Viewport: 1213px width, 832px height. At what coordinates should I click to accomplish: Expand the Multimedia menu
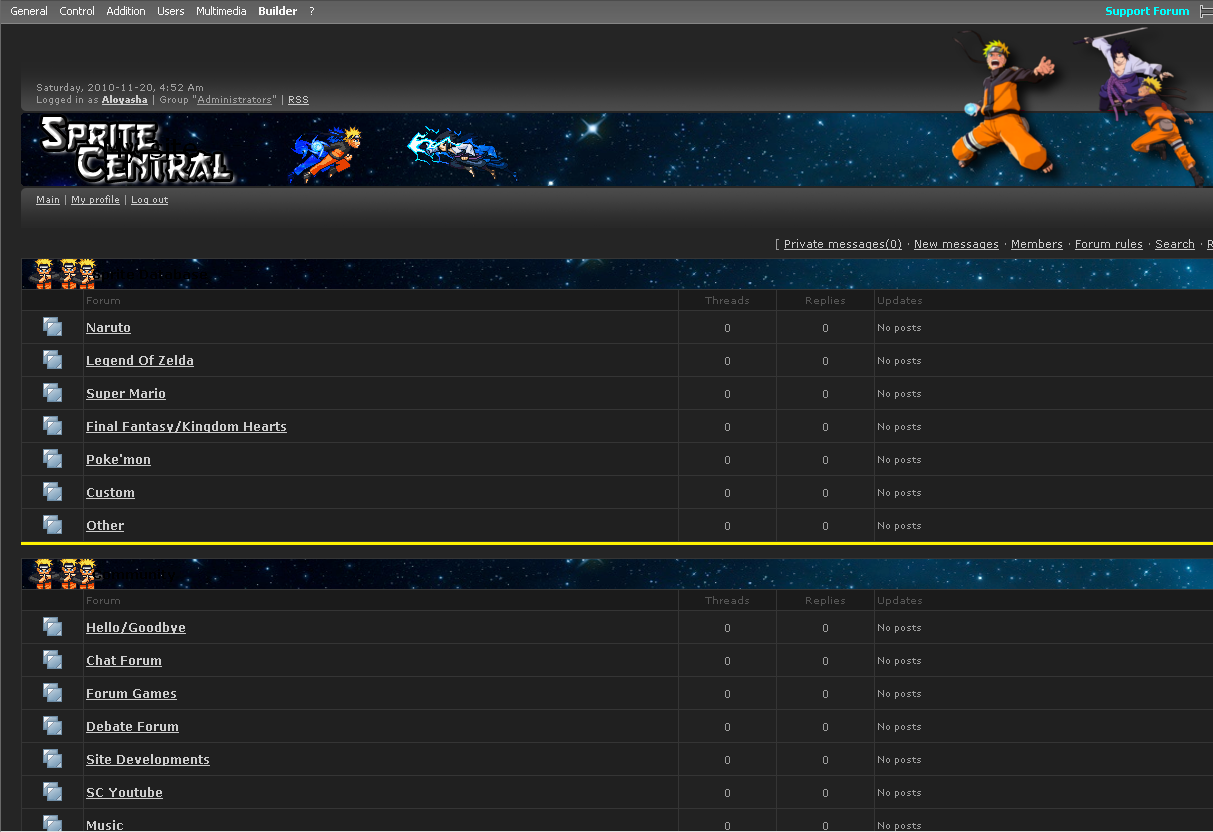pyautogui.click(x=221, y=12)
